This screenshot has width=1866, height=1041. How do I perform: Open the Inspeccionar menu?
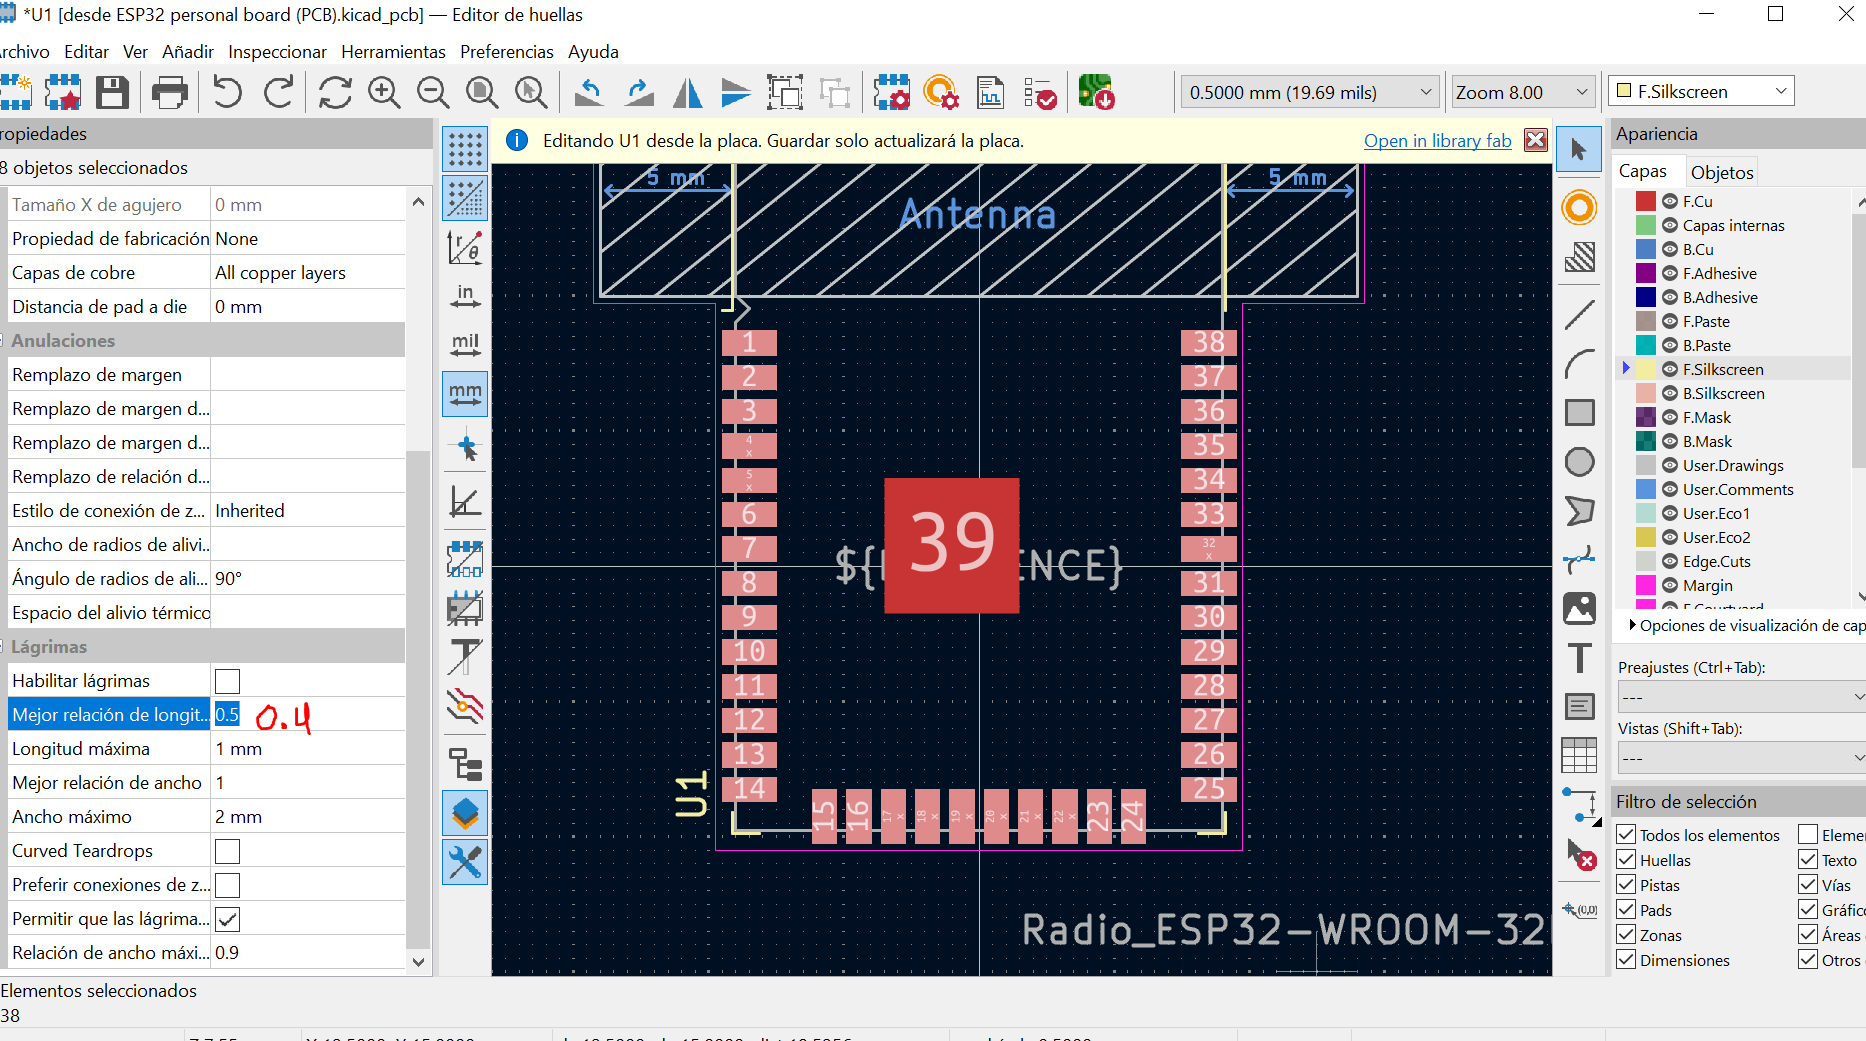(277, 52)
